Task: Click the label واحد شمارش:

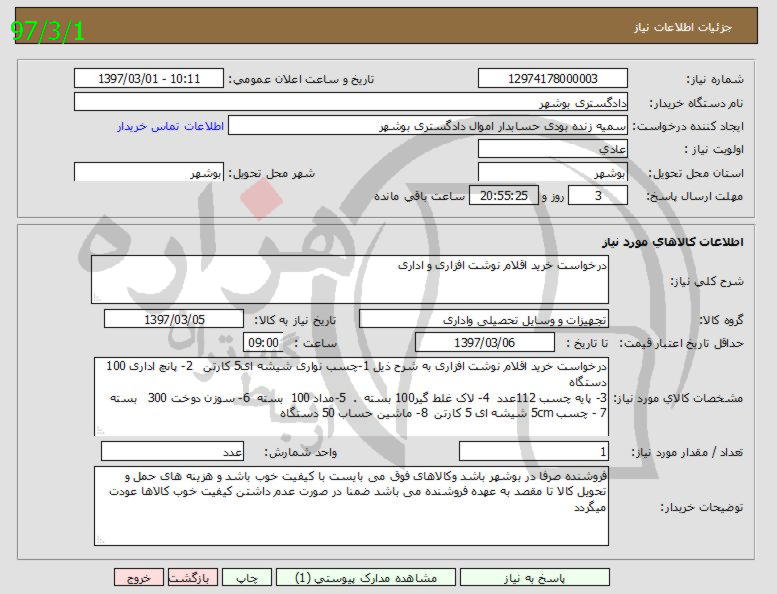Action: 301,452
